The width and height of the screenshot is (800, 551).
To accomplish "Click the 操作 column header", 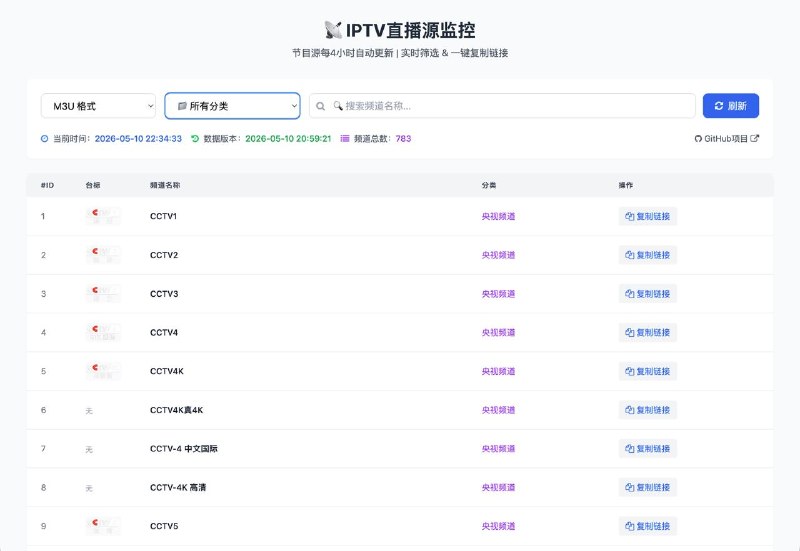I will [626, 185].
